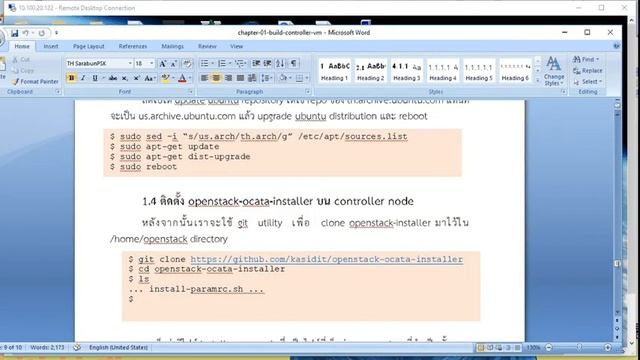
Task: Switch to the Insert tab
Action: click(51, 47)
